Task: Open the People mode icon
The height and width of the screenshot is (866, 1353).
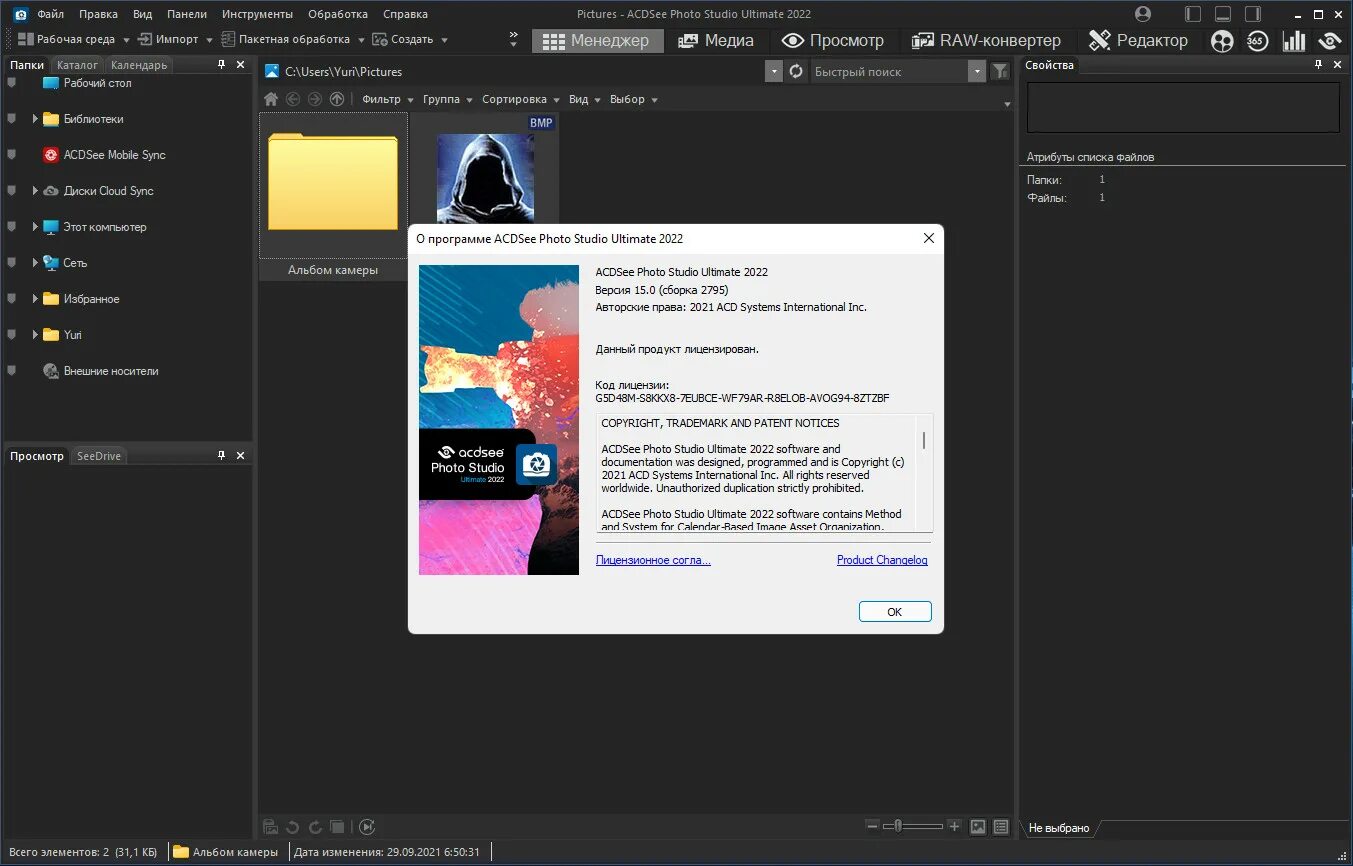Action: (1222, 41)
